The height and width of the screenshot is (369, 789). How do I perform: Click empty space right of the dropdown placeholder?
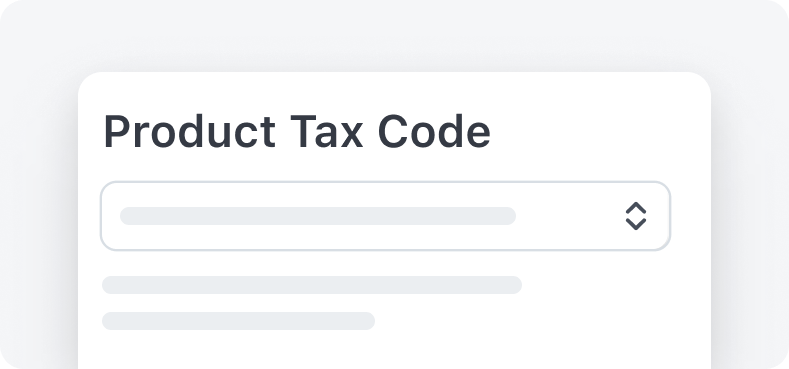point(569,216)
